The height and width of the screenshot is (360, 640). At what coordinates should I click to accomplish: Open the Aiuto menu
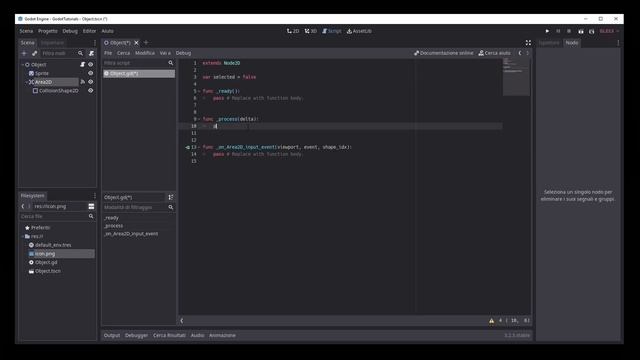[107, 31]
